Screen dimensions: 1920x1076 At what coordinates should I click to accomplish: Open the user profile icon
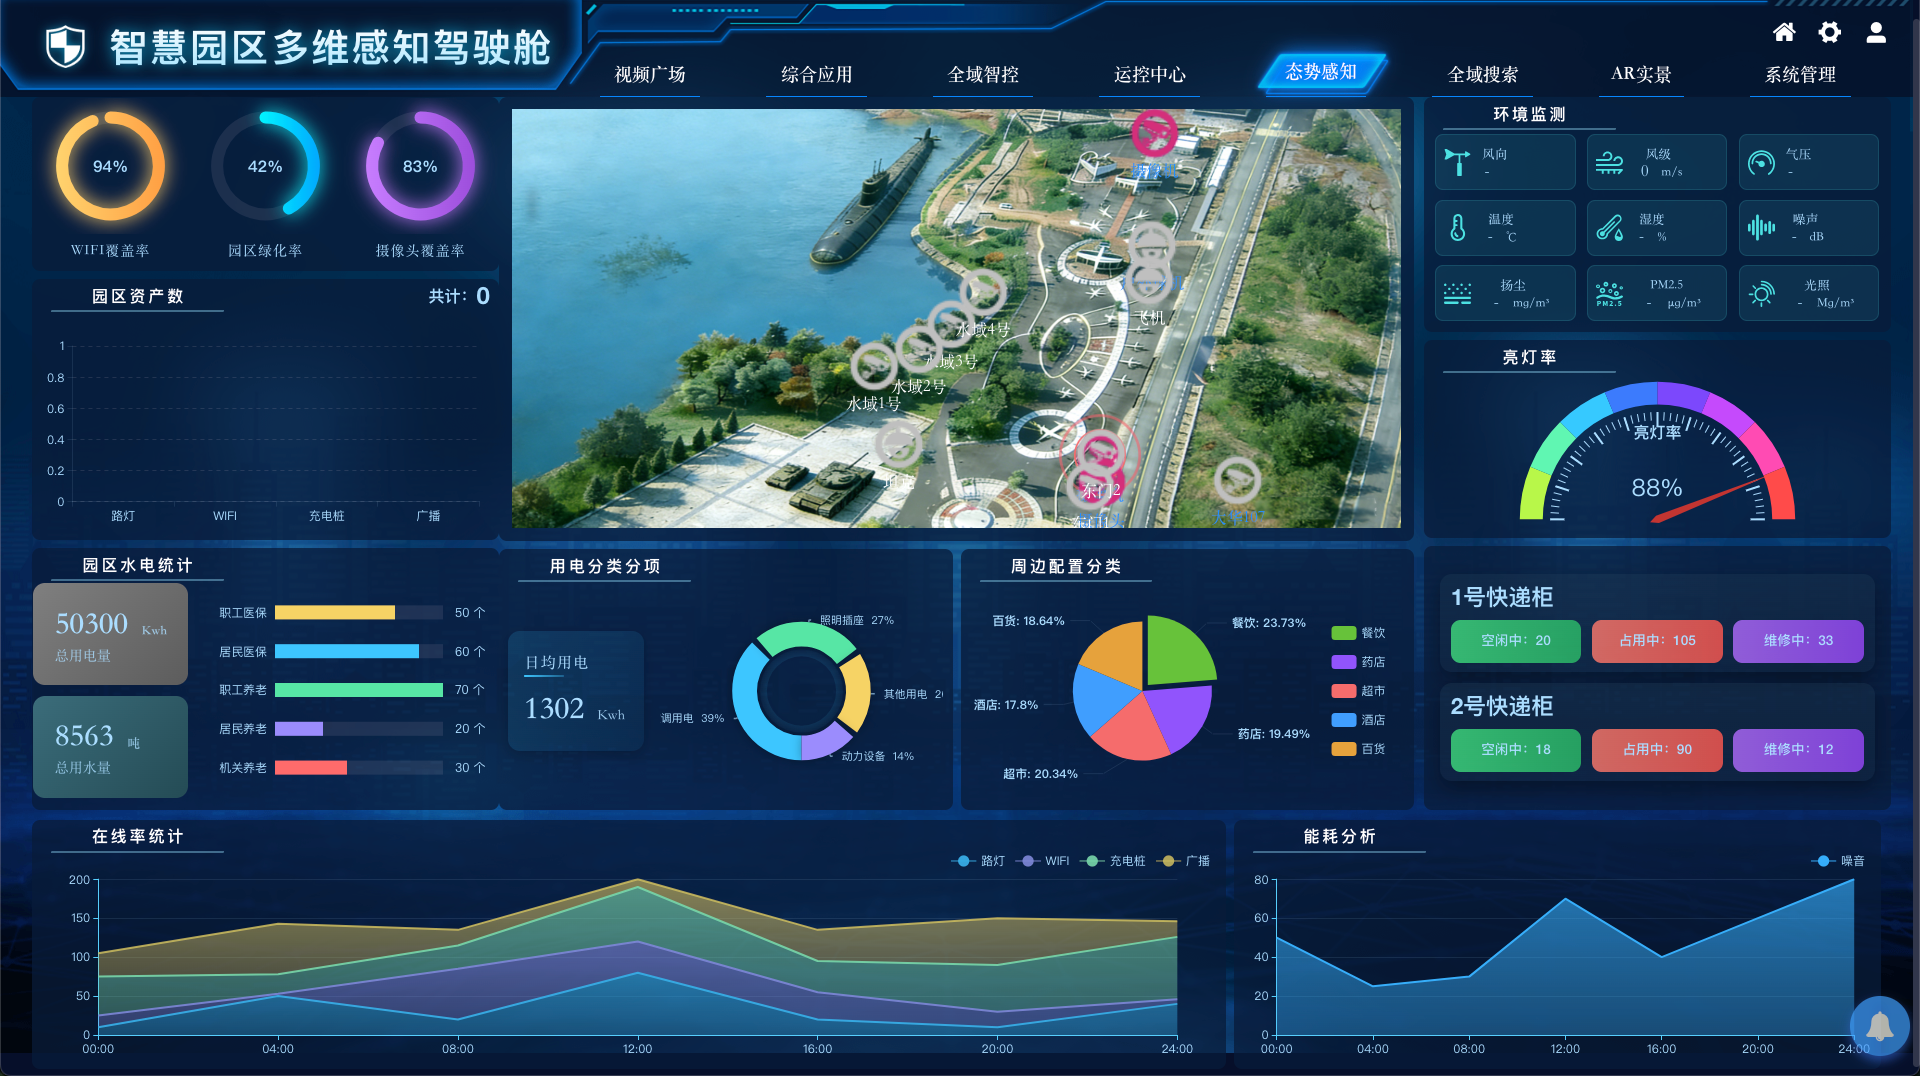point(1876,32)
